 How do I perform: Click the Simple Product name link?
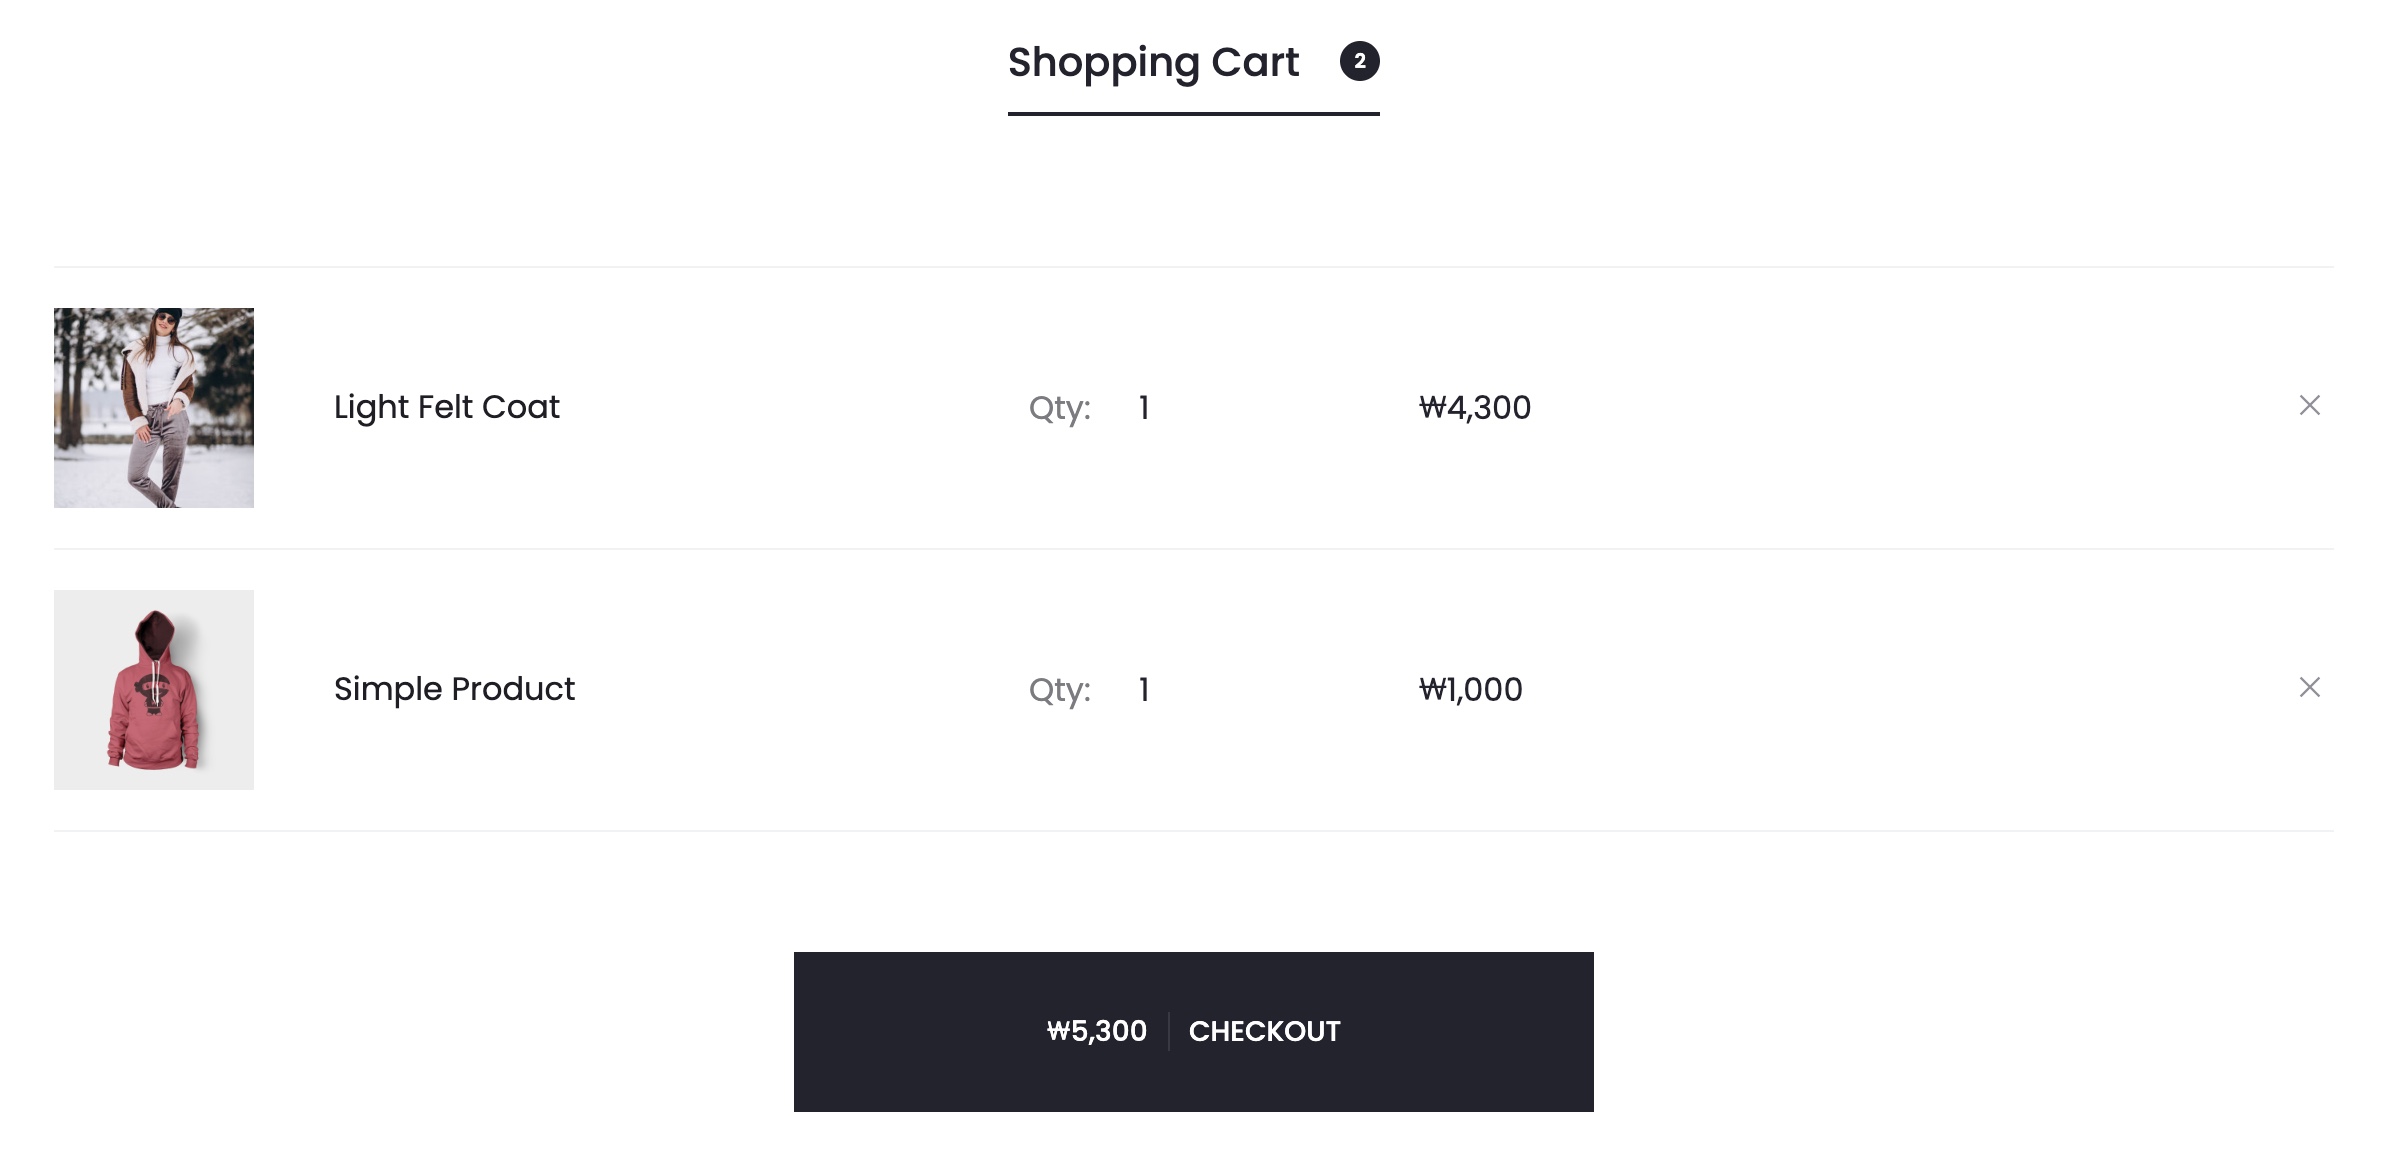click(454, 689)
